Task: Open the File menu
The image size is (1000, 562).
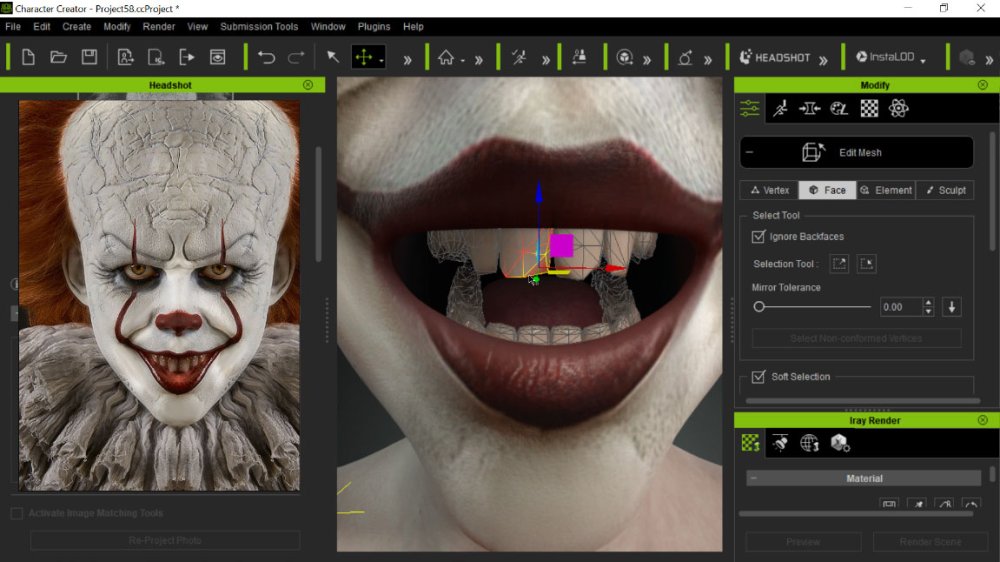Action: (13, 27)
